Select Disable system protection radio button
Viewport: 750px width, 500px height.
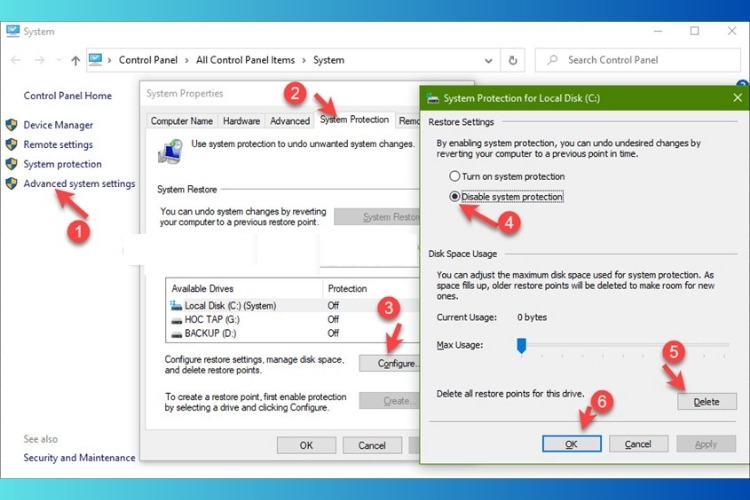pos(455,197)
